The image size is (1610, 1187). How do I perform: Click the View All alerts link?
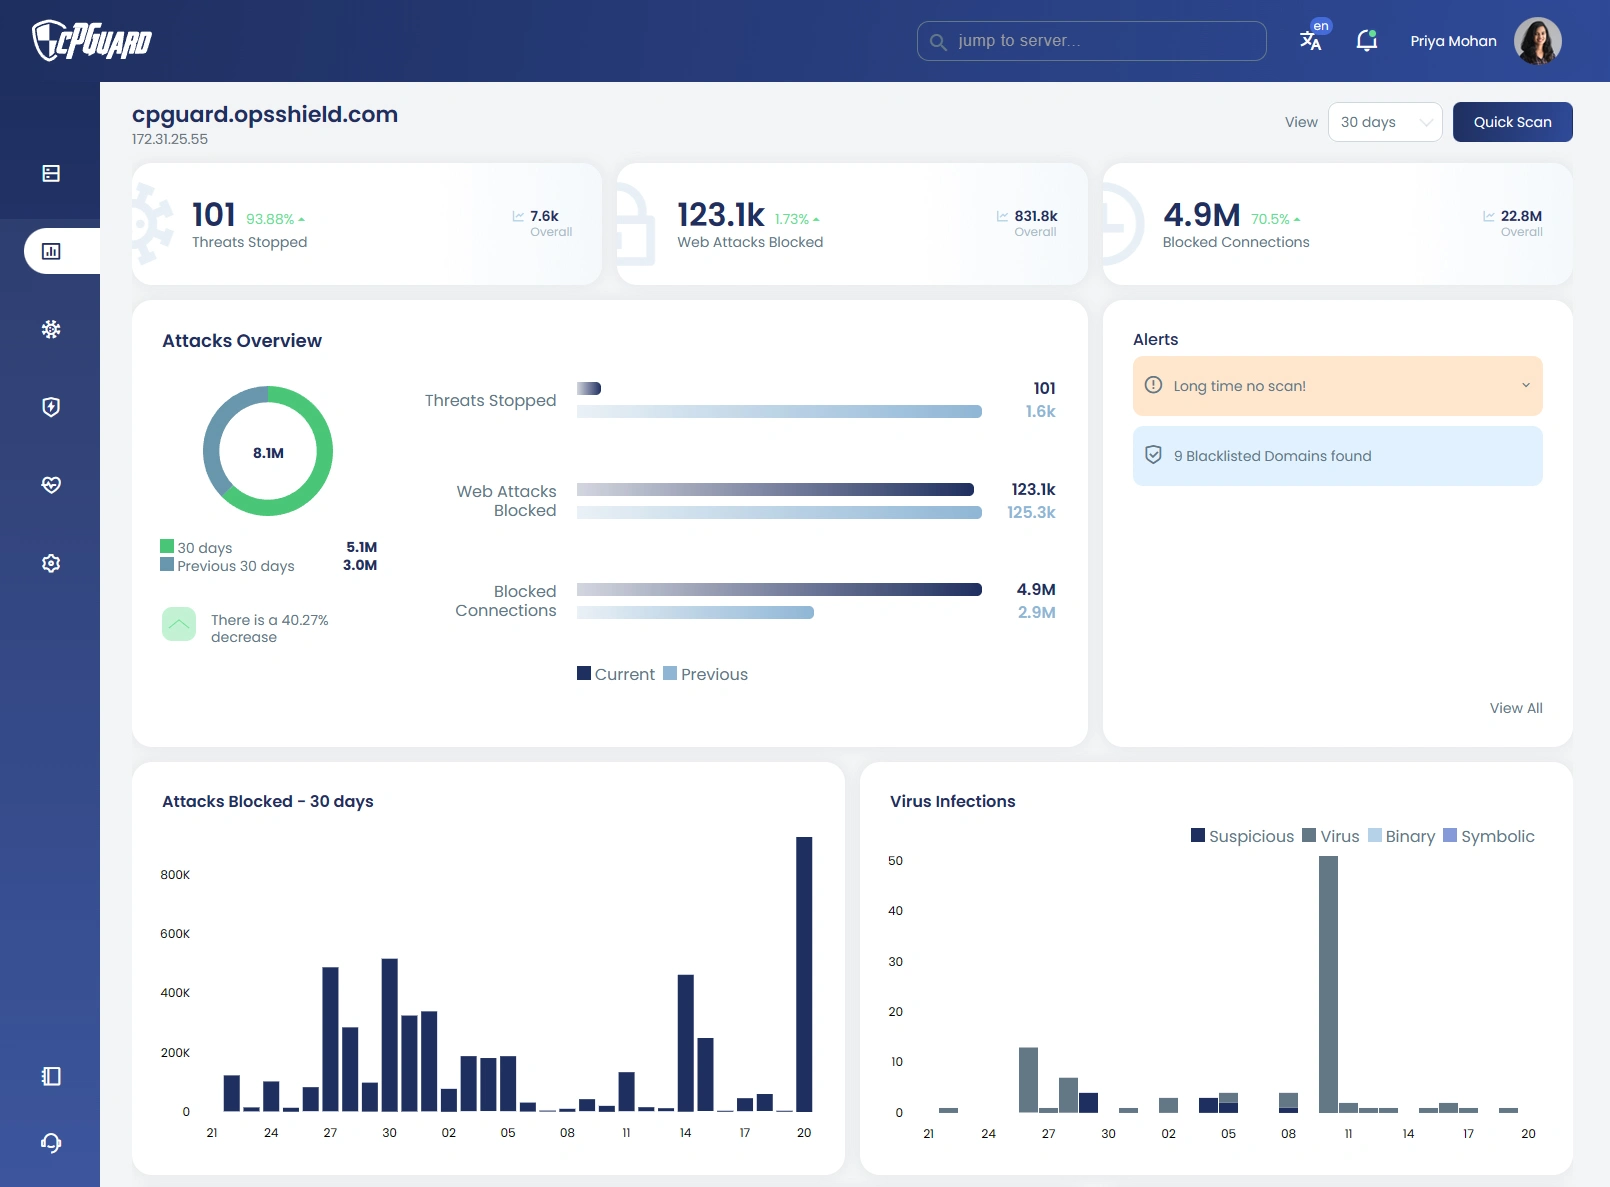click(x=1515, y=708)
